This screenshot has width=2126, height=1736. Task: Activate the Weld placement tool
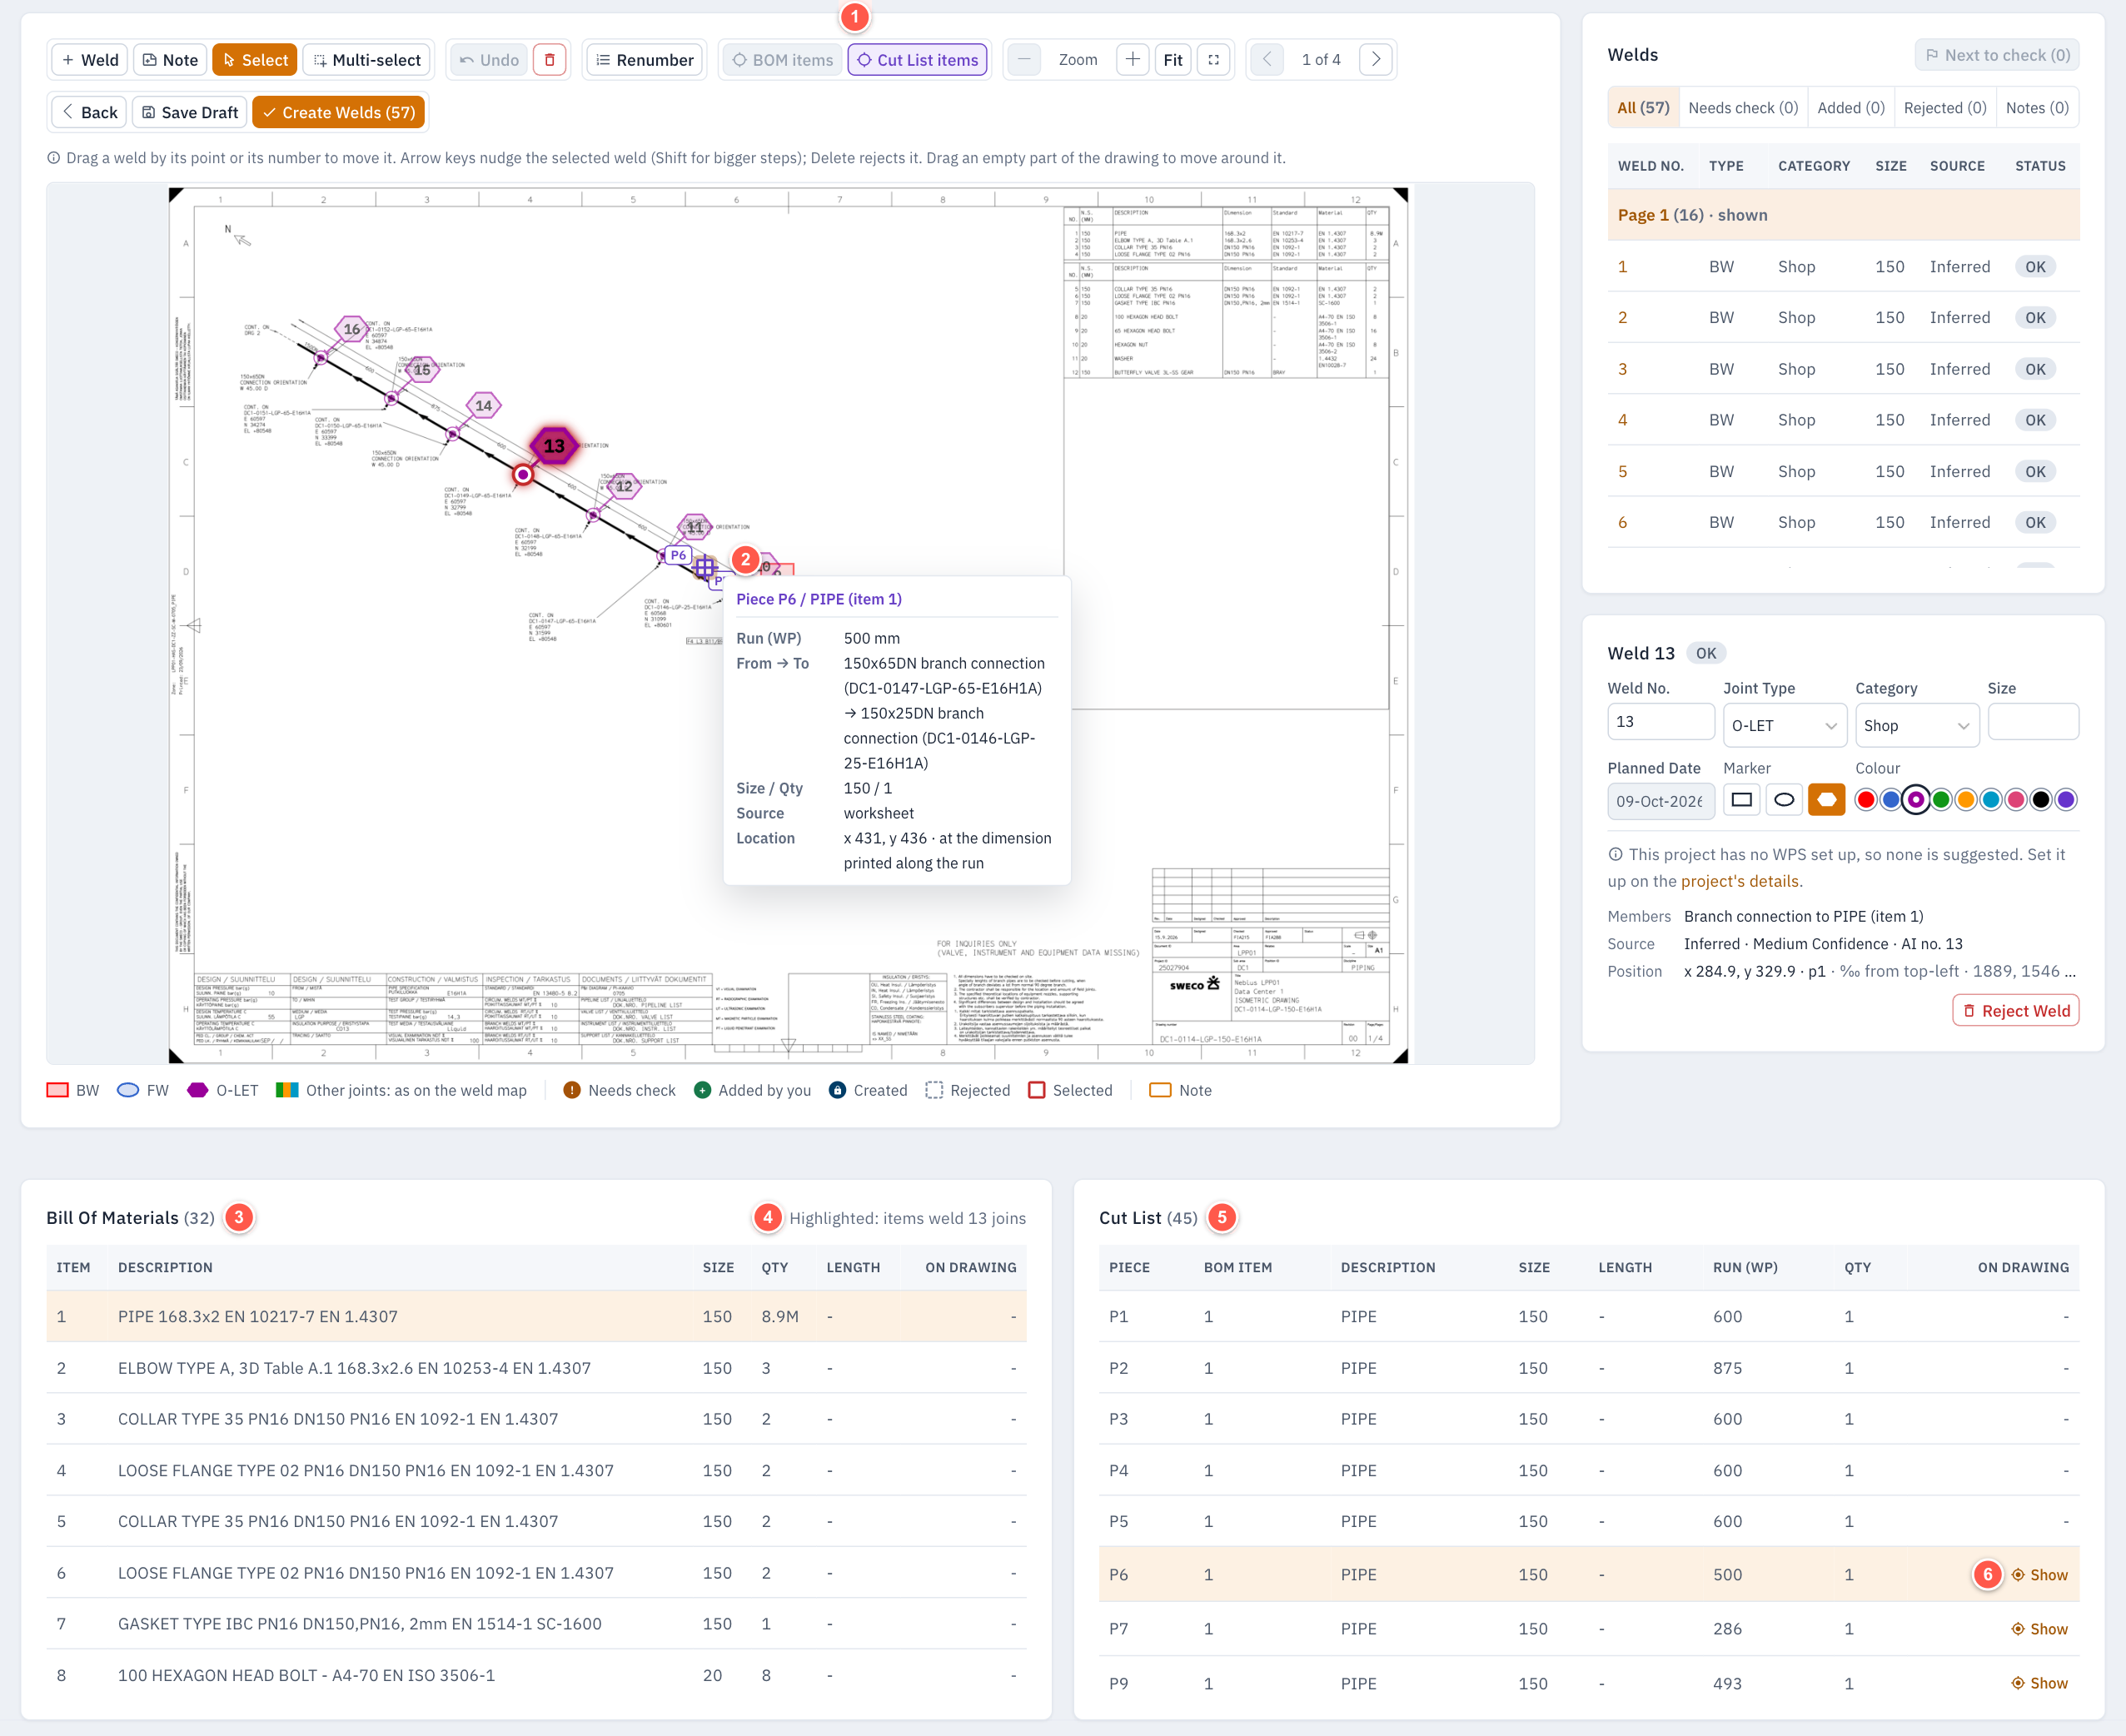tap(90, 60)
